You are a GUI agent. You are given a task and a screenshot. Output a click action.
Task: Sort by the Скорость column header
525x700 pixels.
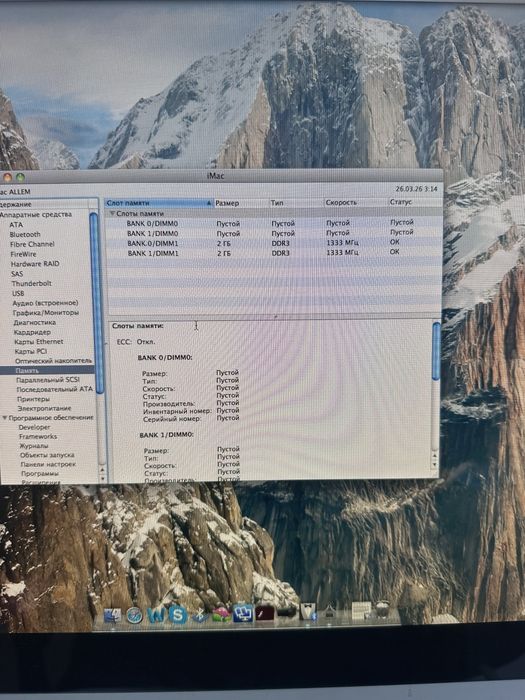coord(356,202)
